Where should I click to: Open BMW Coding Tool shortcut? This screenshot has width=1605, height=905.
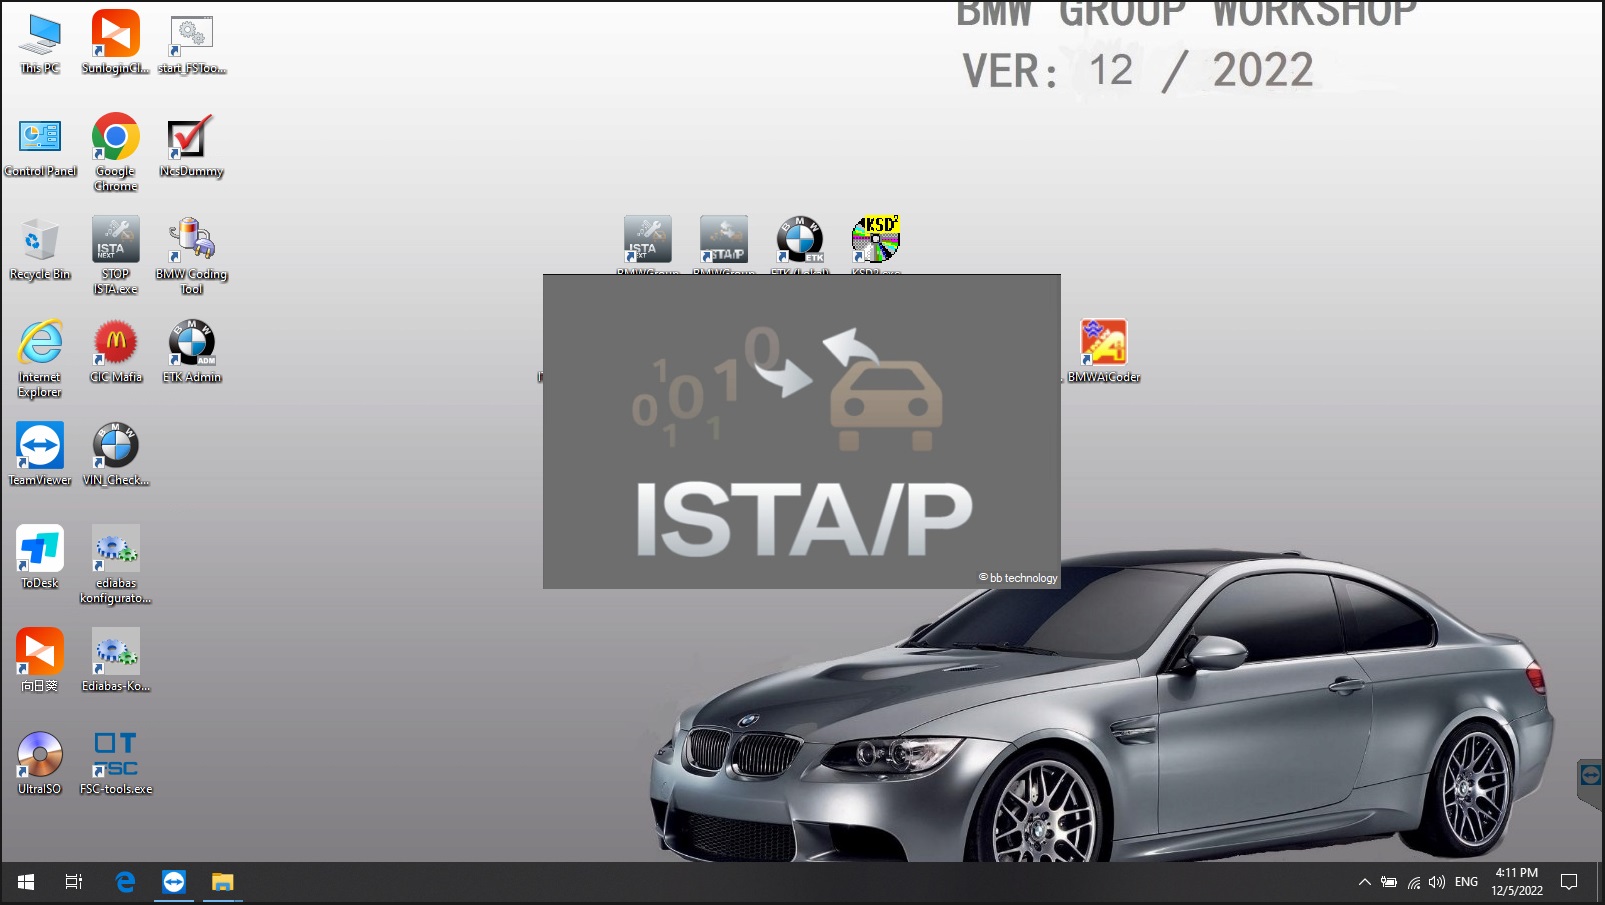point(192,256)
